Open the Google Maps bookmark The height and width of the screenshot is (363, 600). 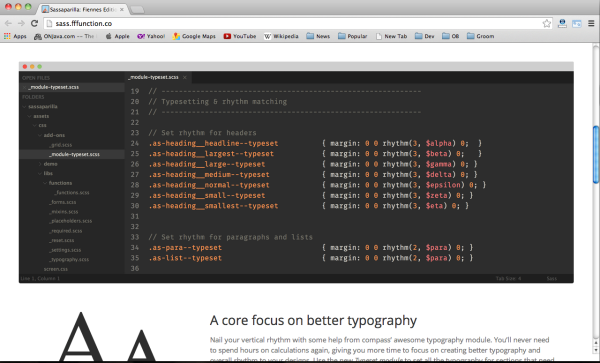click(194, 36)
